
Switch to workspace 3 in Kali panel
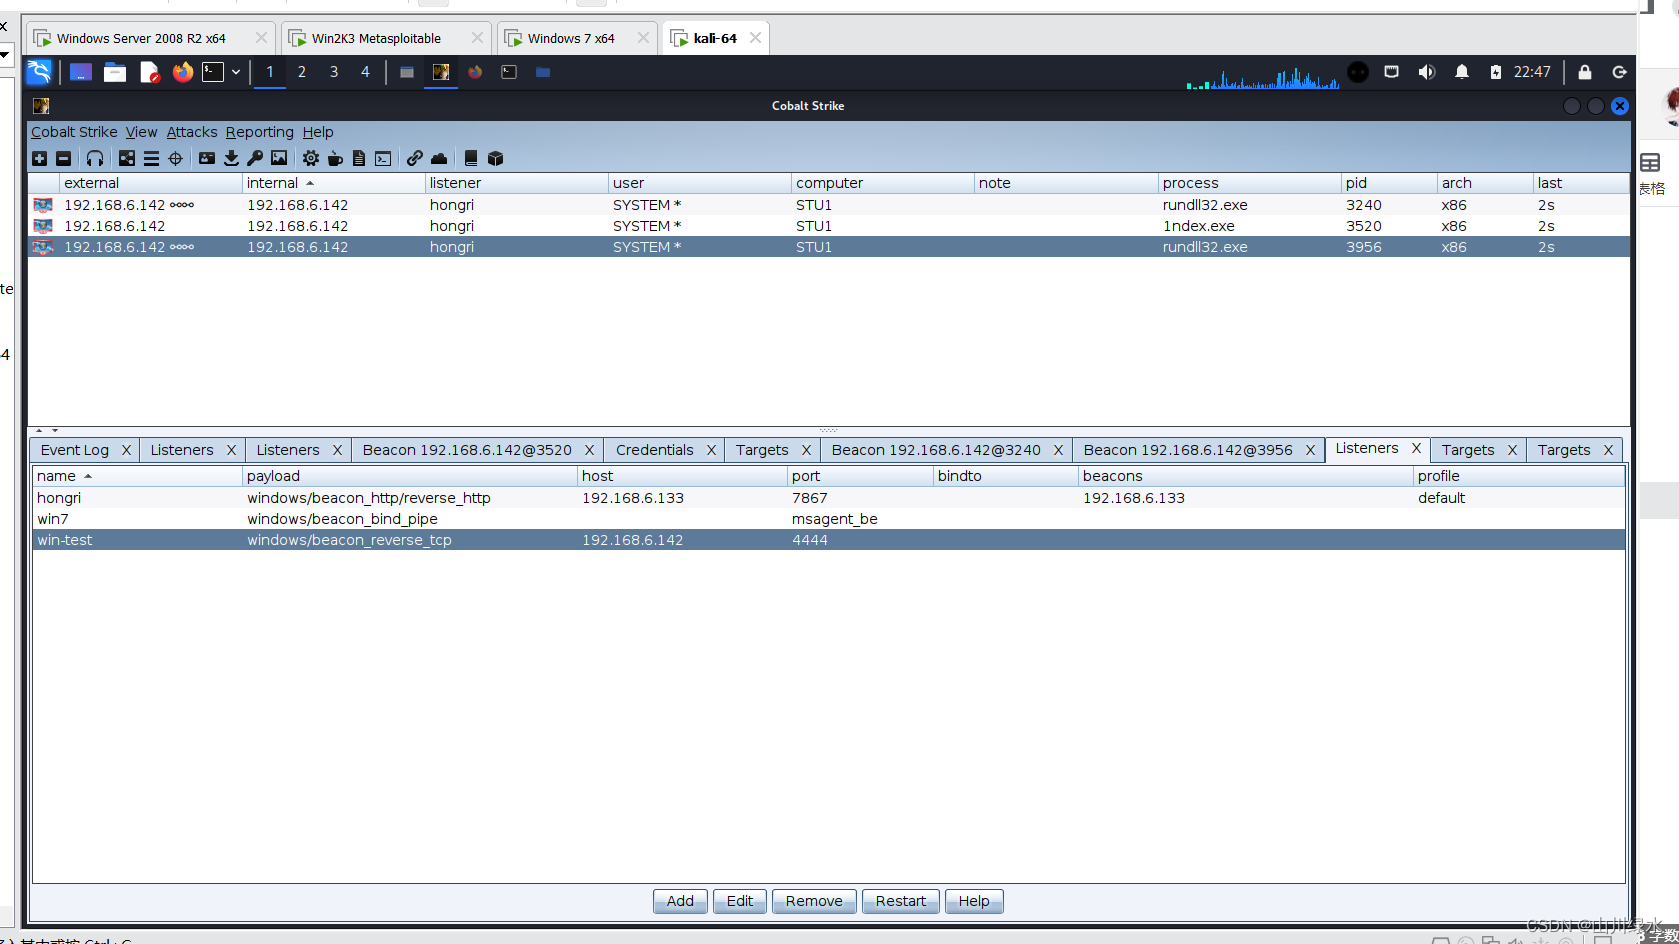(x=334, y=72)
